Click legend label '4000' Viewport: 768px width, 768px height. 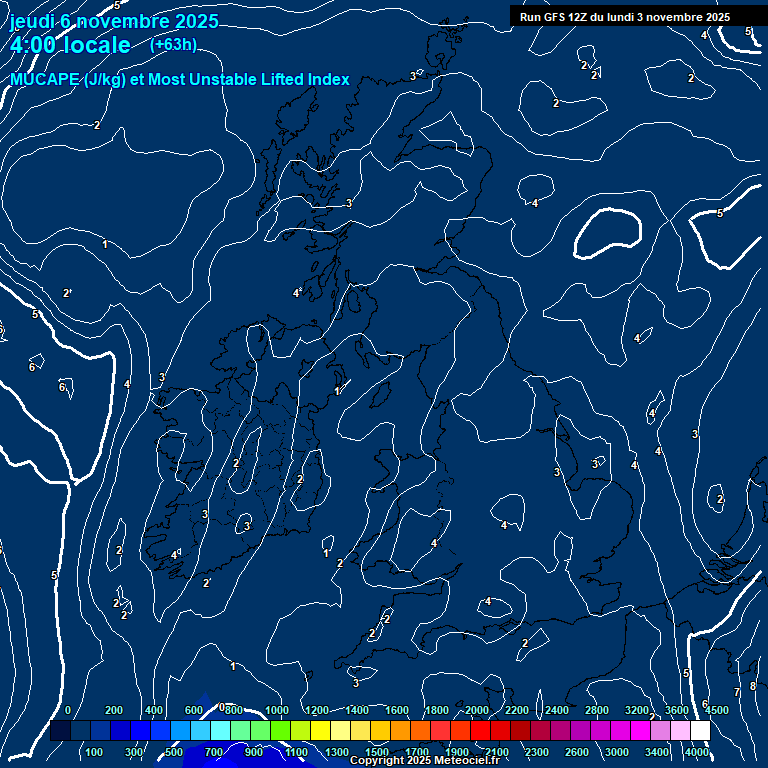(x=697, y=752)
